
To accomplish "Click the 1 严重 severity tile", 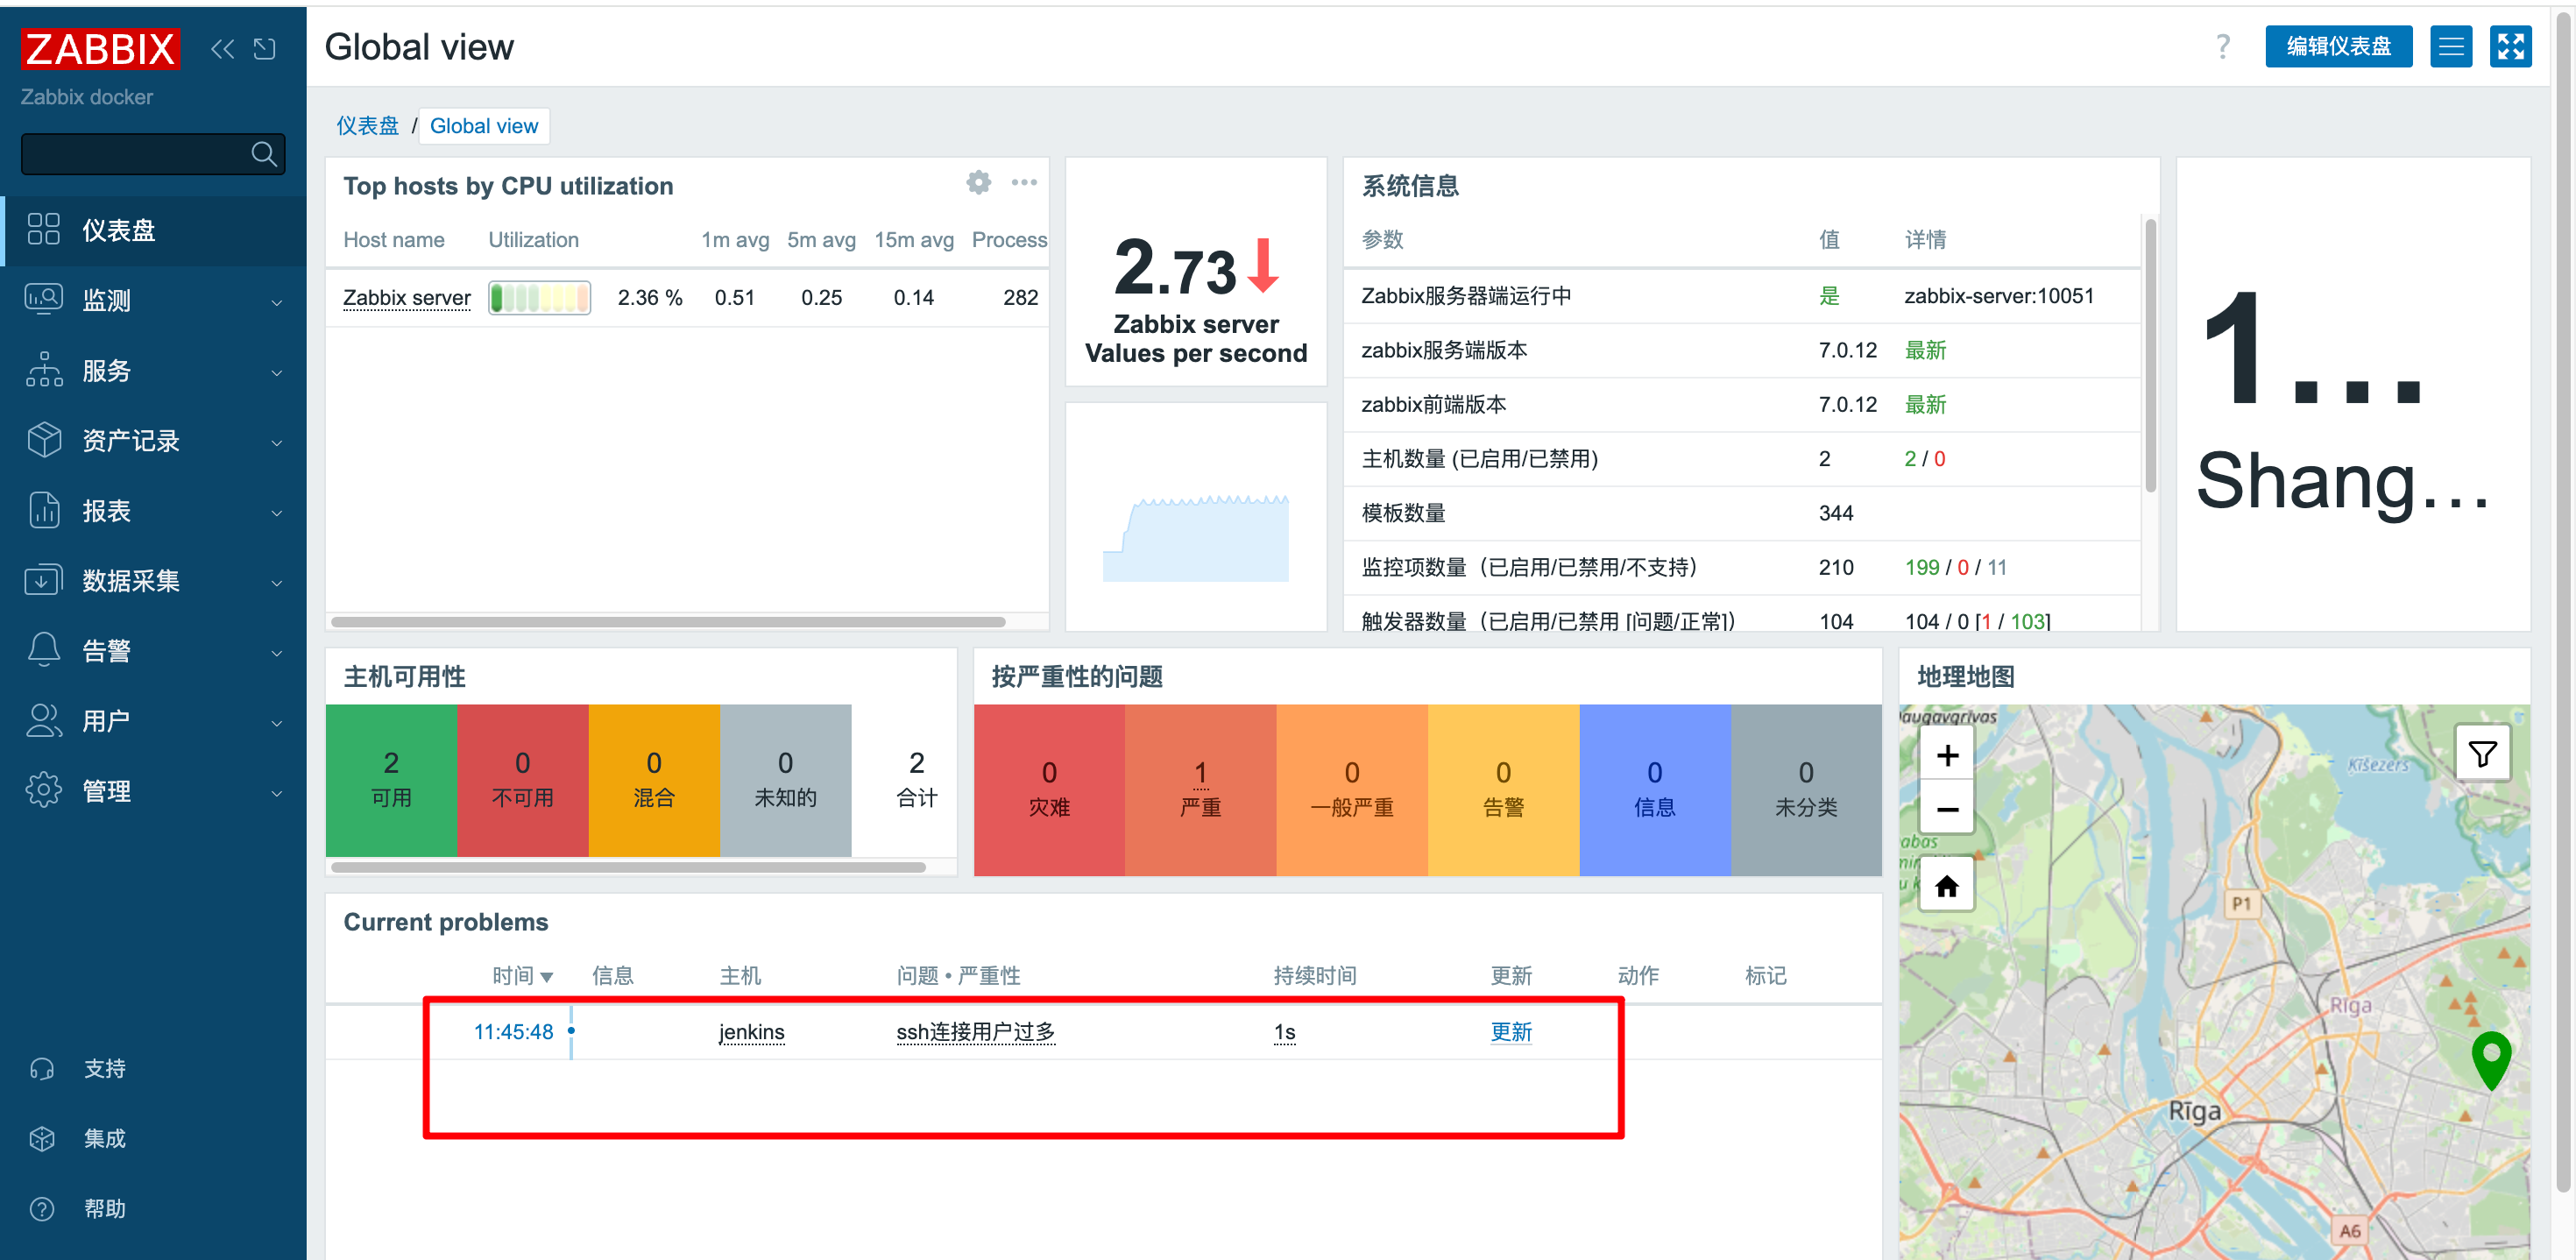I will tap(1200, 789).
